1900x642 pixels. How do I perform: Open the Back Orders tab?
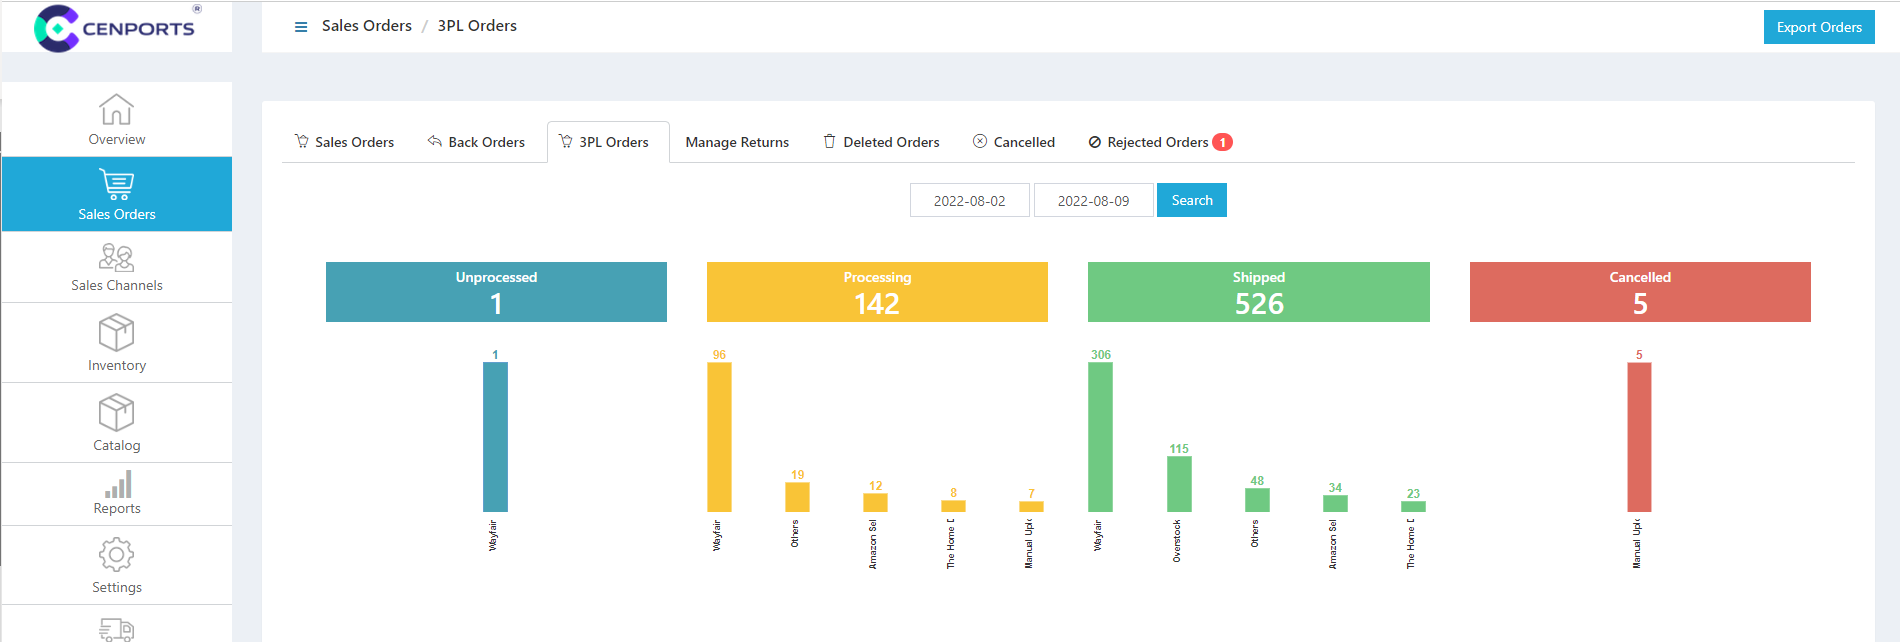point(476,142)
